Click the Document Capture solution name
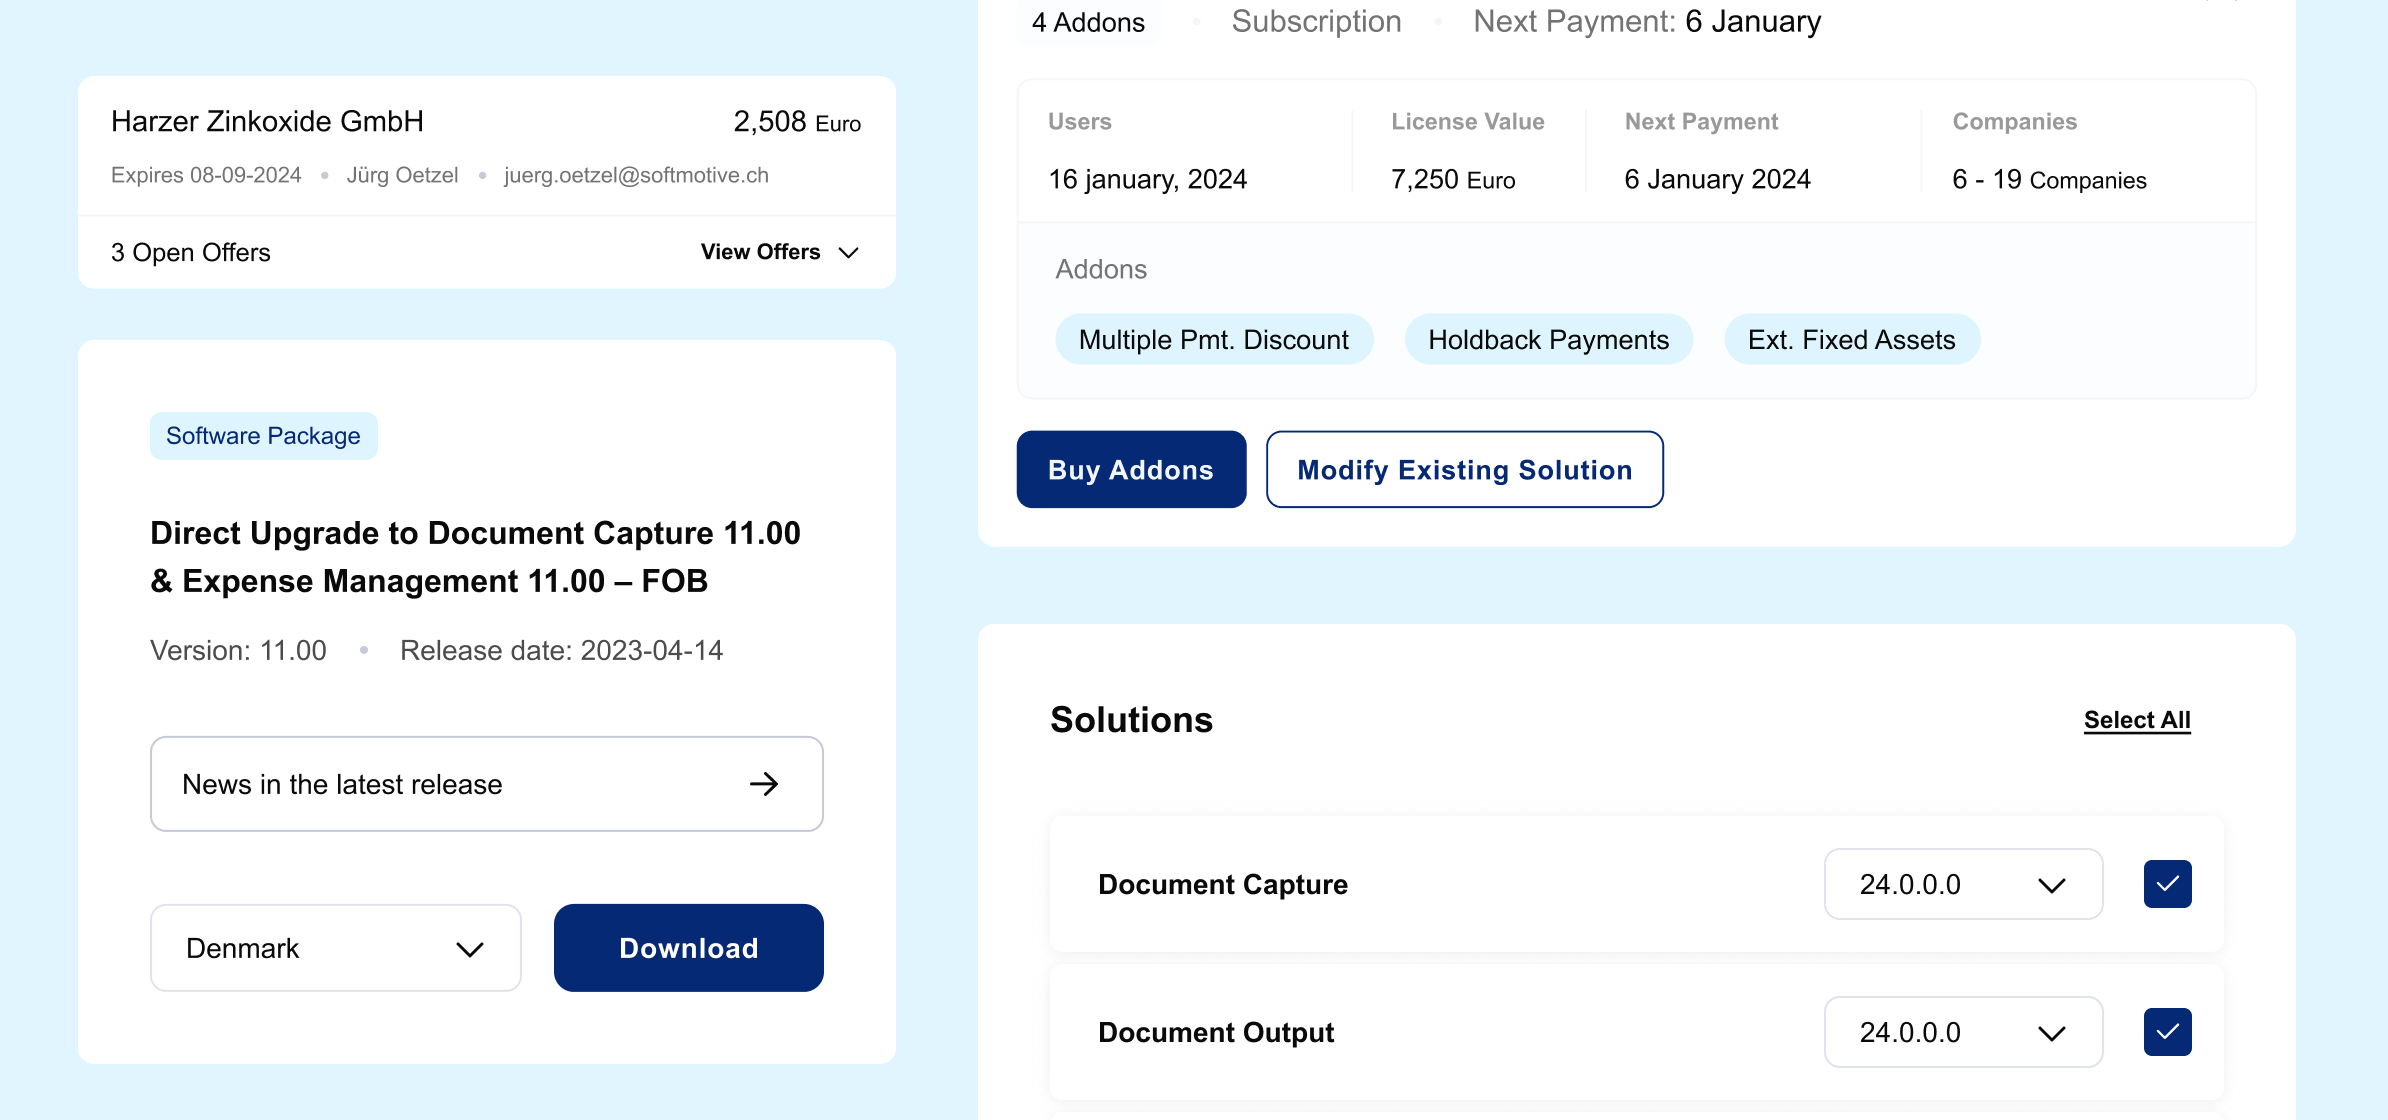This screenshot has height=1120, width=2388. [1223, 885]
